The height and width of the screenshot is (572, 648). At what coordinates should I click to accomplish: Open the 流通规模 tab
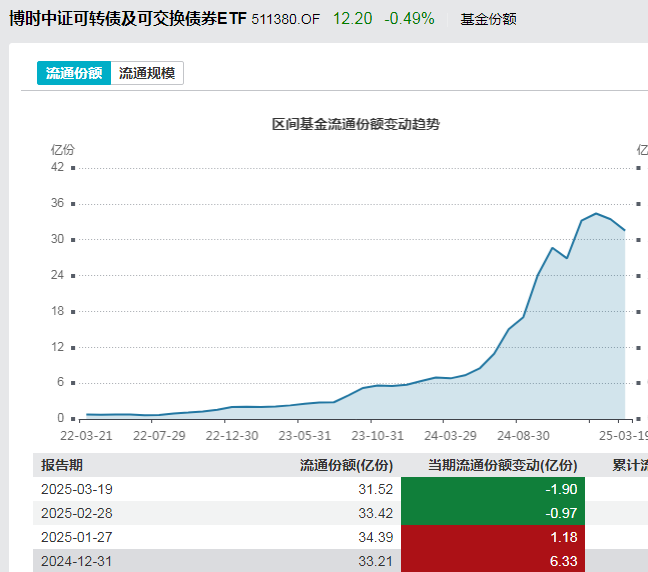coord(147,73)
